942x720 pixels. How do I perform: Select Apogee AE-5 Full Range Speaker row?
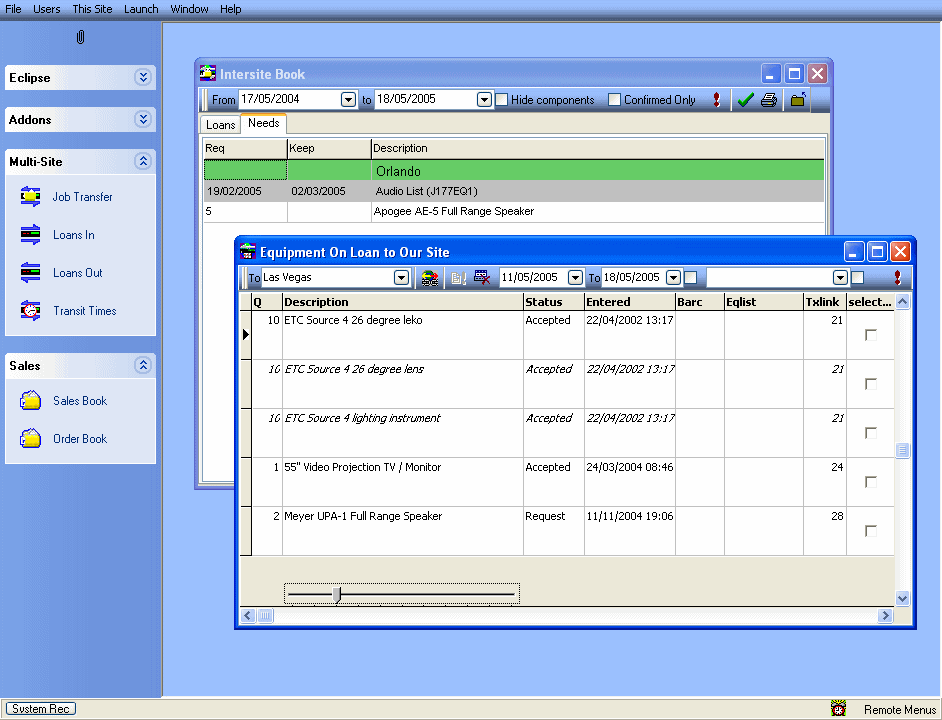(x=514, y=212)
